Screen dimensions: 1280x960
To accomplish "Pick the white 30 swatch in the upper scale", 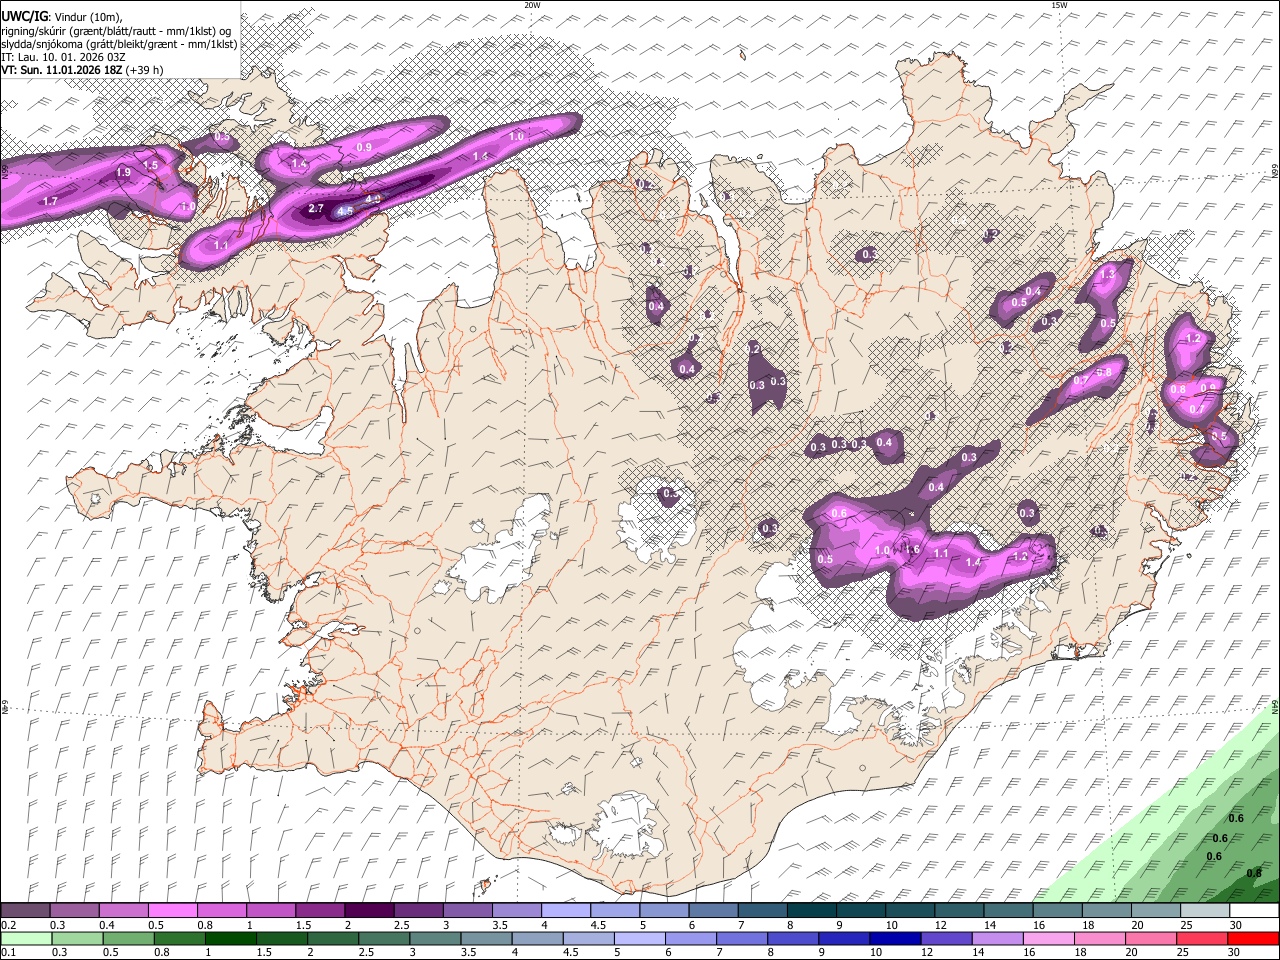I will click(x=1254, y=910).
